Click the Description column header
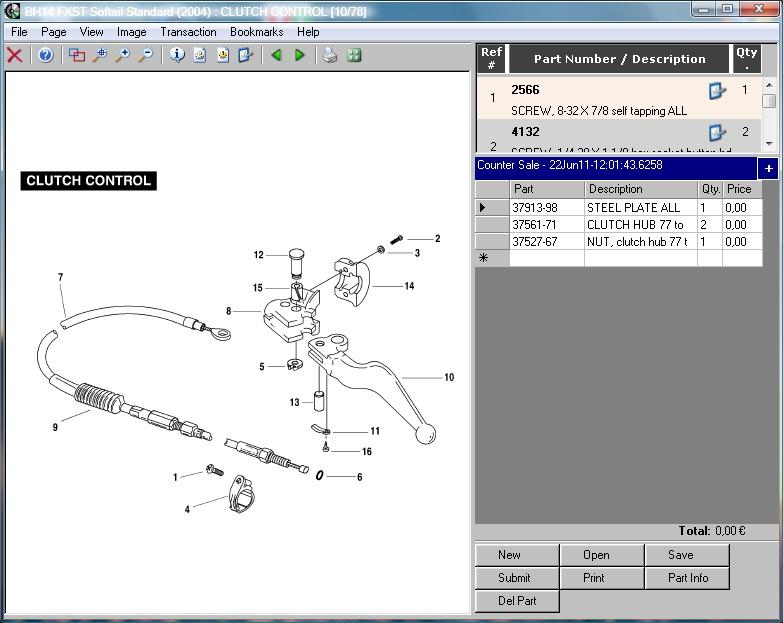Image resolution: width=783 pixels, height=623 pixels. pyautogui.click(x=641, y=190)
